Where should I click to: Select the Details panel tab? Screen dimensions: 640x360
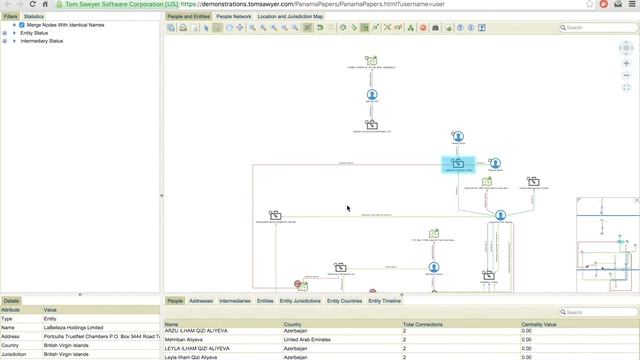point(11,301)
